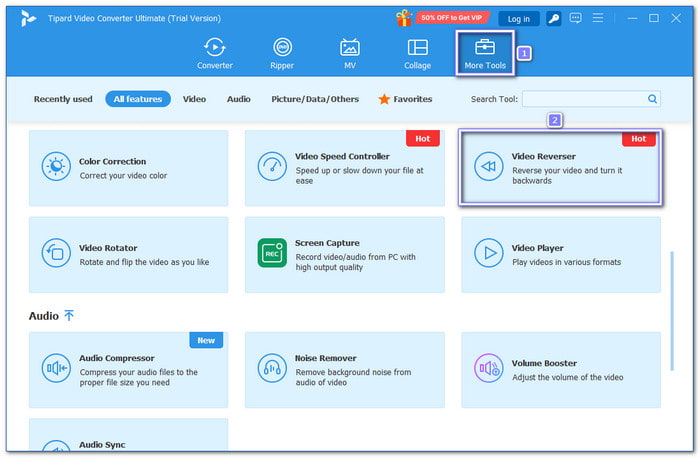This screenshot has height=458, width=700.
Task: Click the Audio section heading
Action: point(44,316)
